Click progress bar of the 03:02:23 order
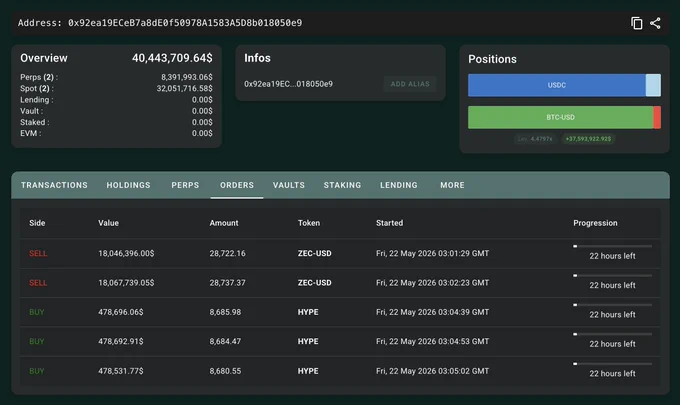Viewport: 680px width, 405px height. (x=612, y=275)
